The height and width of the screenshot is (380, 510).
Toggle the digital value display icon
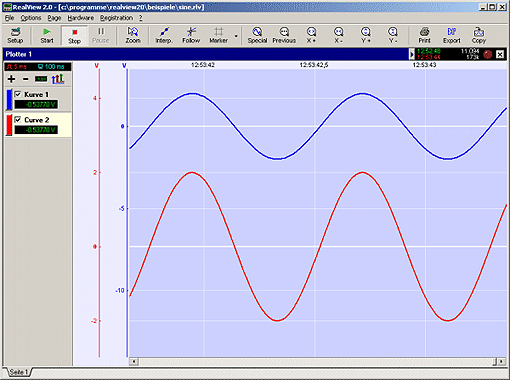[x=41, y=79]
